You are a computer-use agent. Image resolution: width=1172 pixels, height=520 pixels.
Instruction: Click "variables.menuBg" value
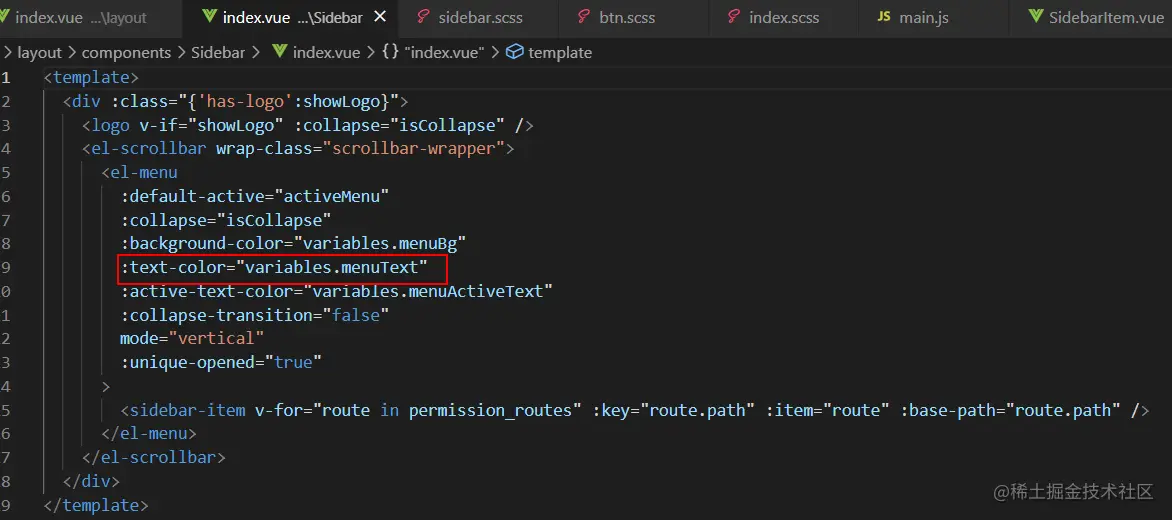click(x=380, y=244)
